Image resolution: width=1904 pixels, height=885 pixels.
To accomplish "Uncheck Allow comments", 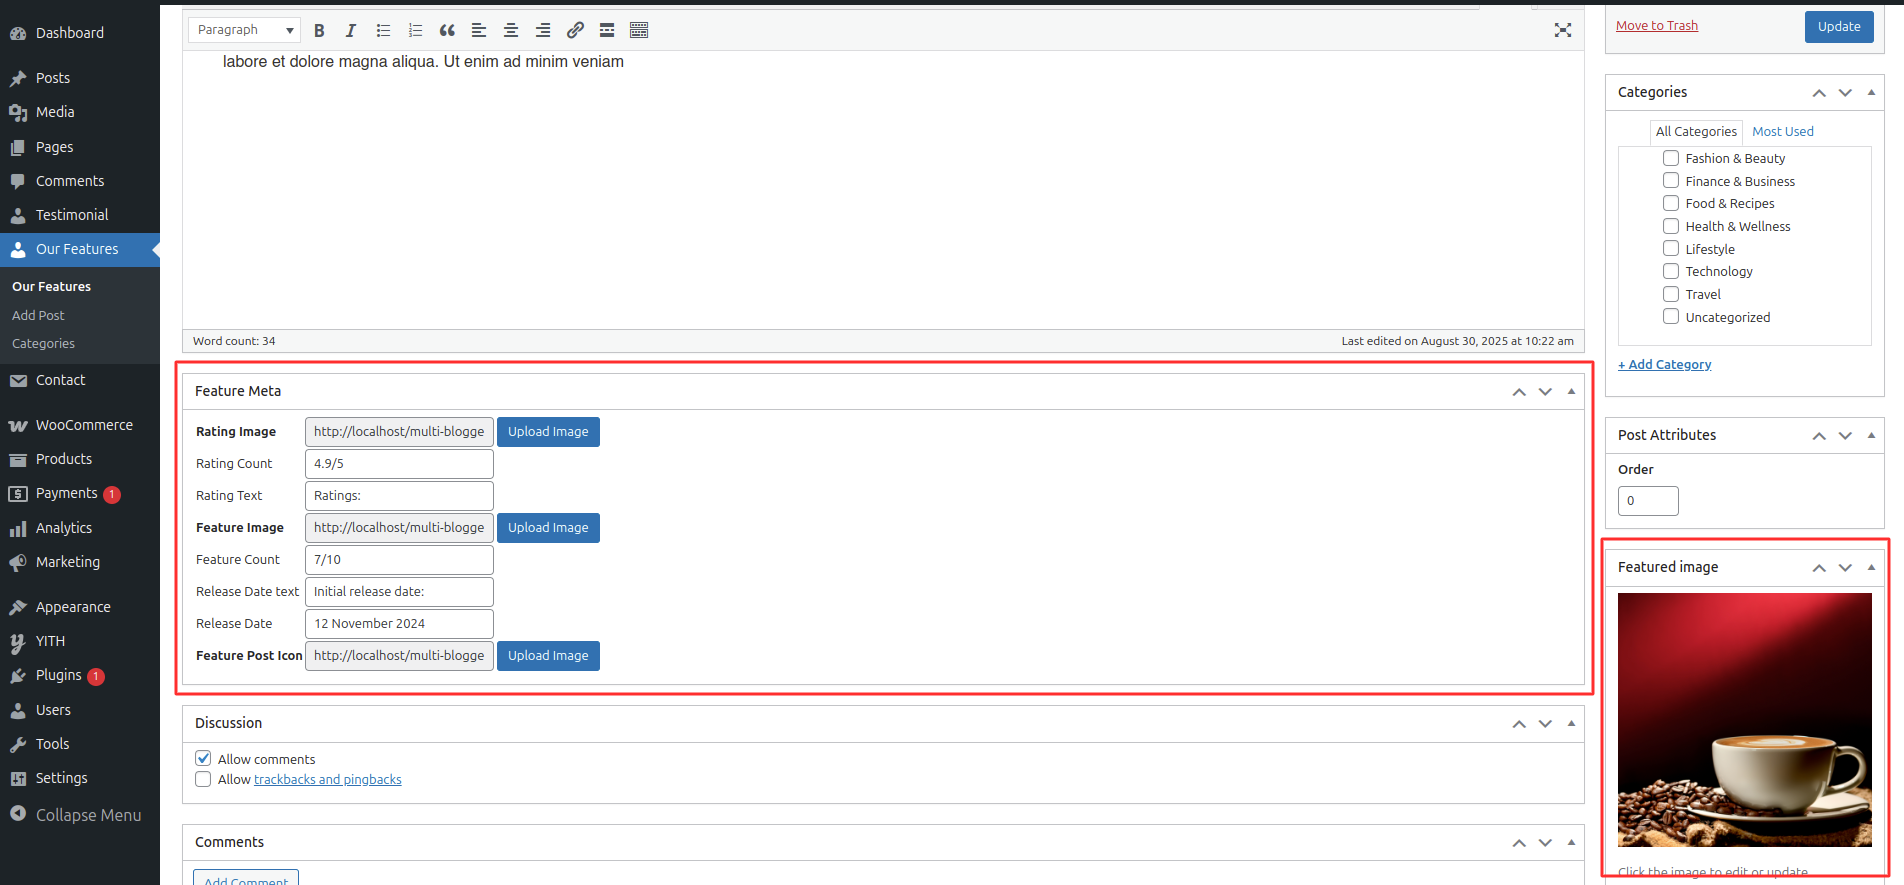I will [203, 758].
